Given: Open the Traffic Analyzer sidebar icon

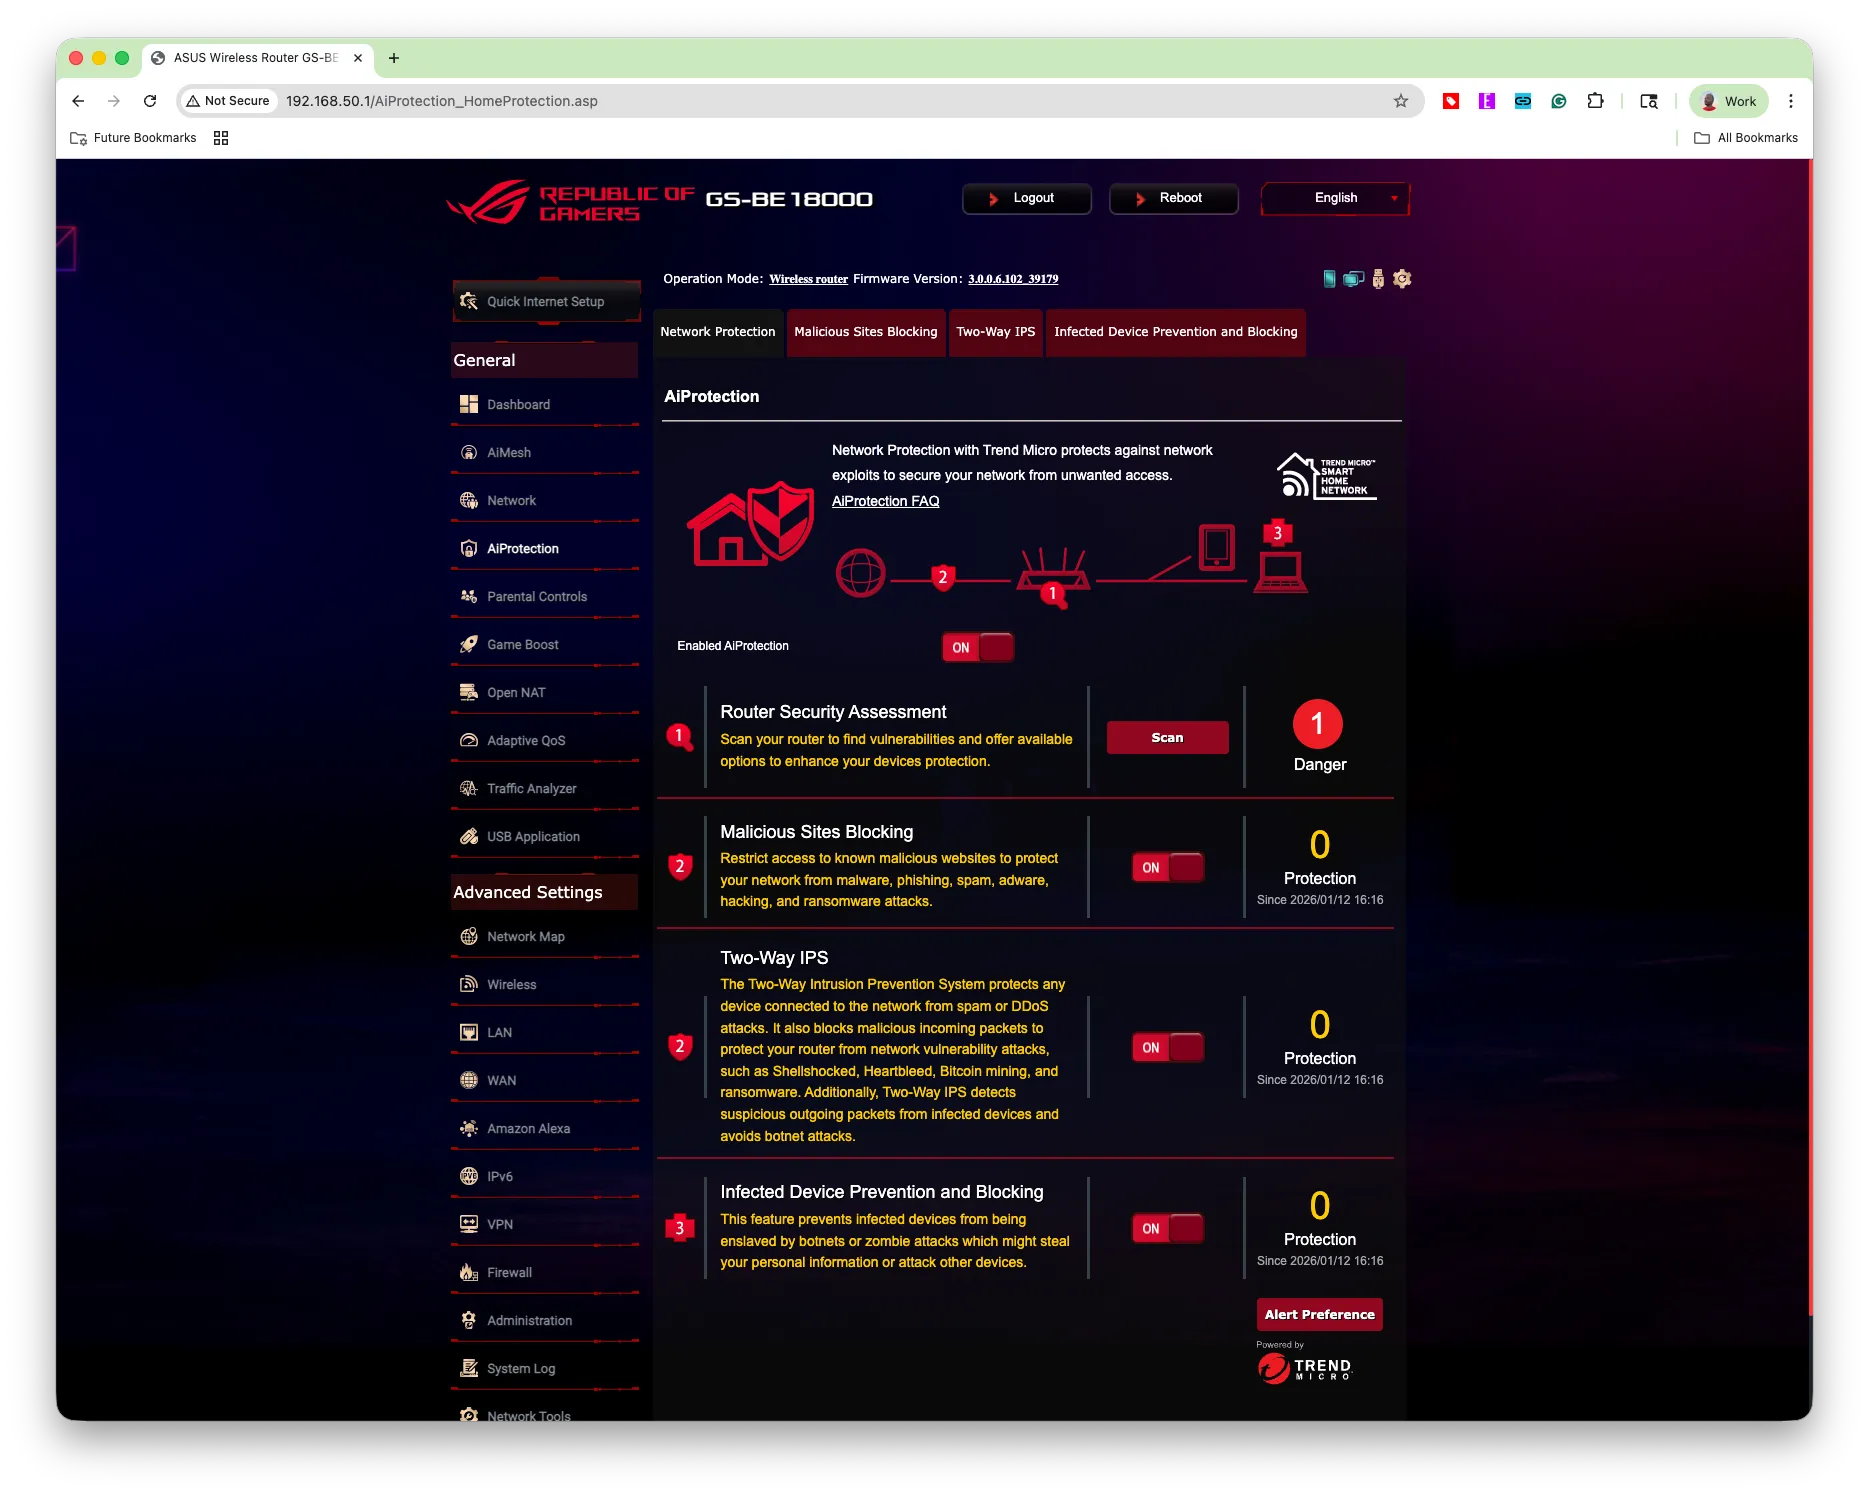Looking at the screenshot, I should coord(468,788).
